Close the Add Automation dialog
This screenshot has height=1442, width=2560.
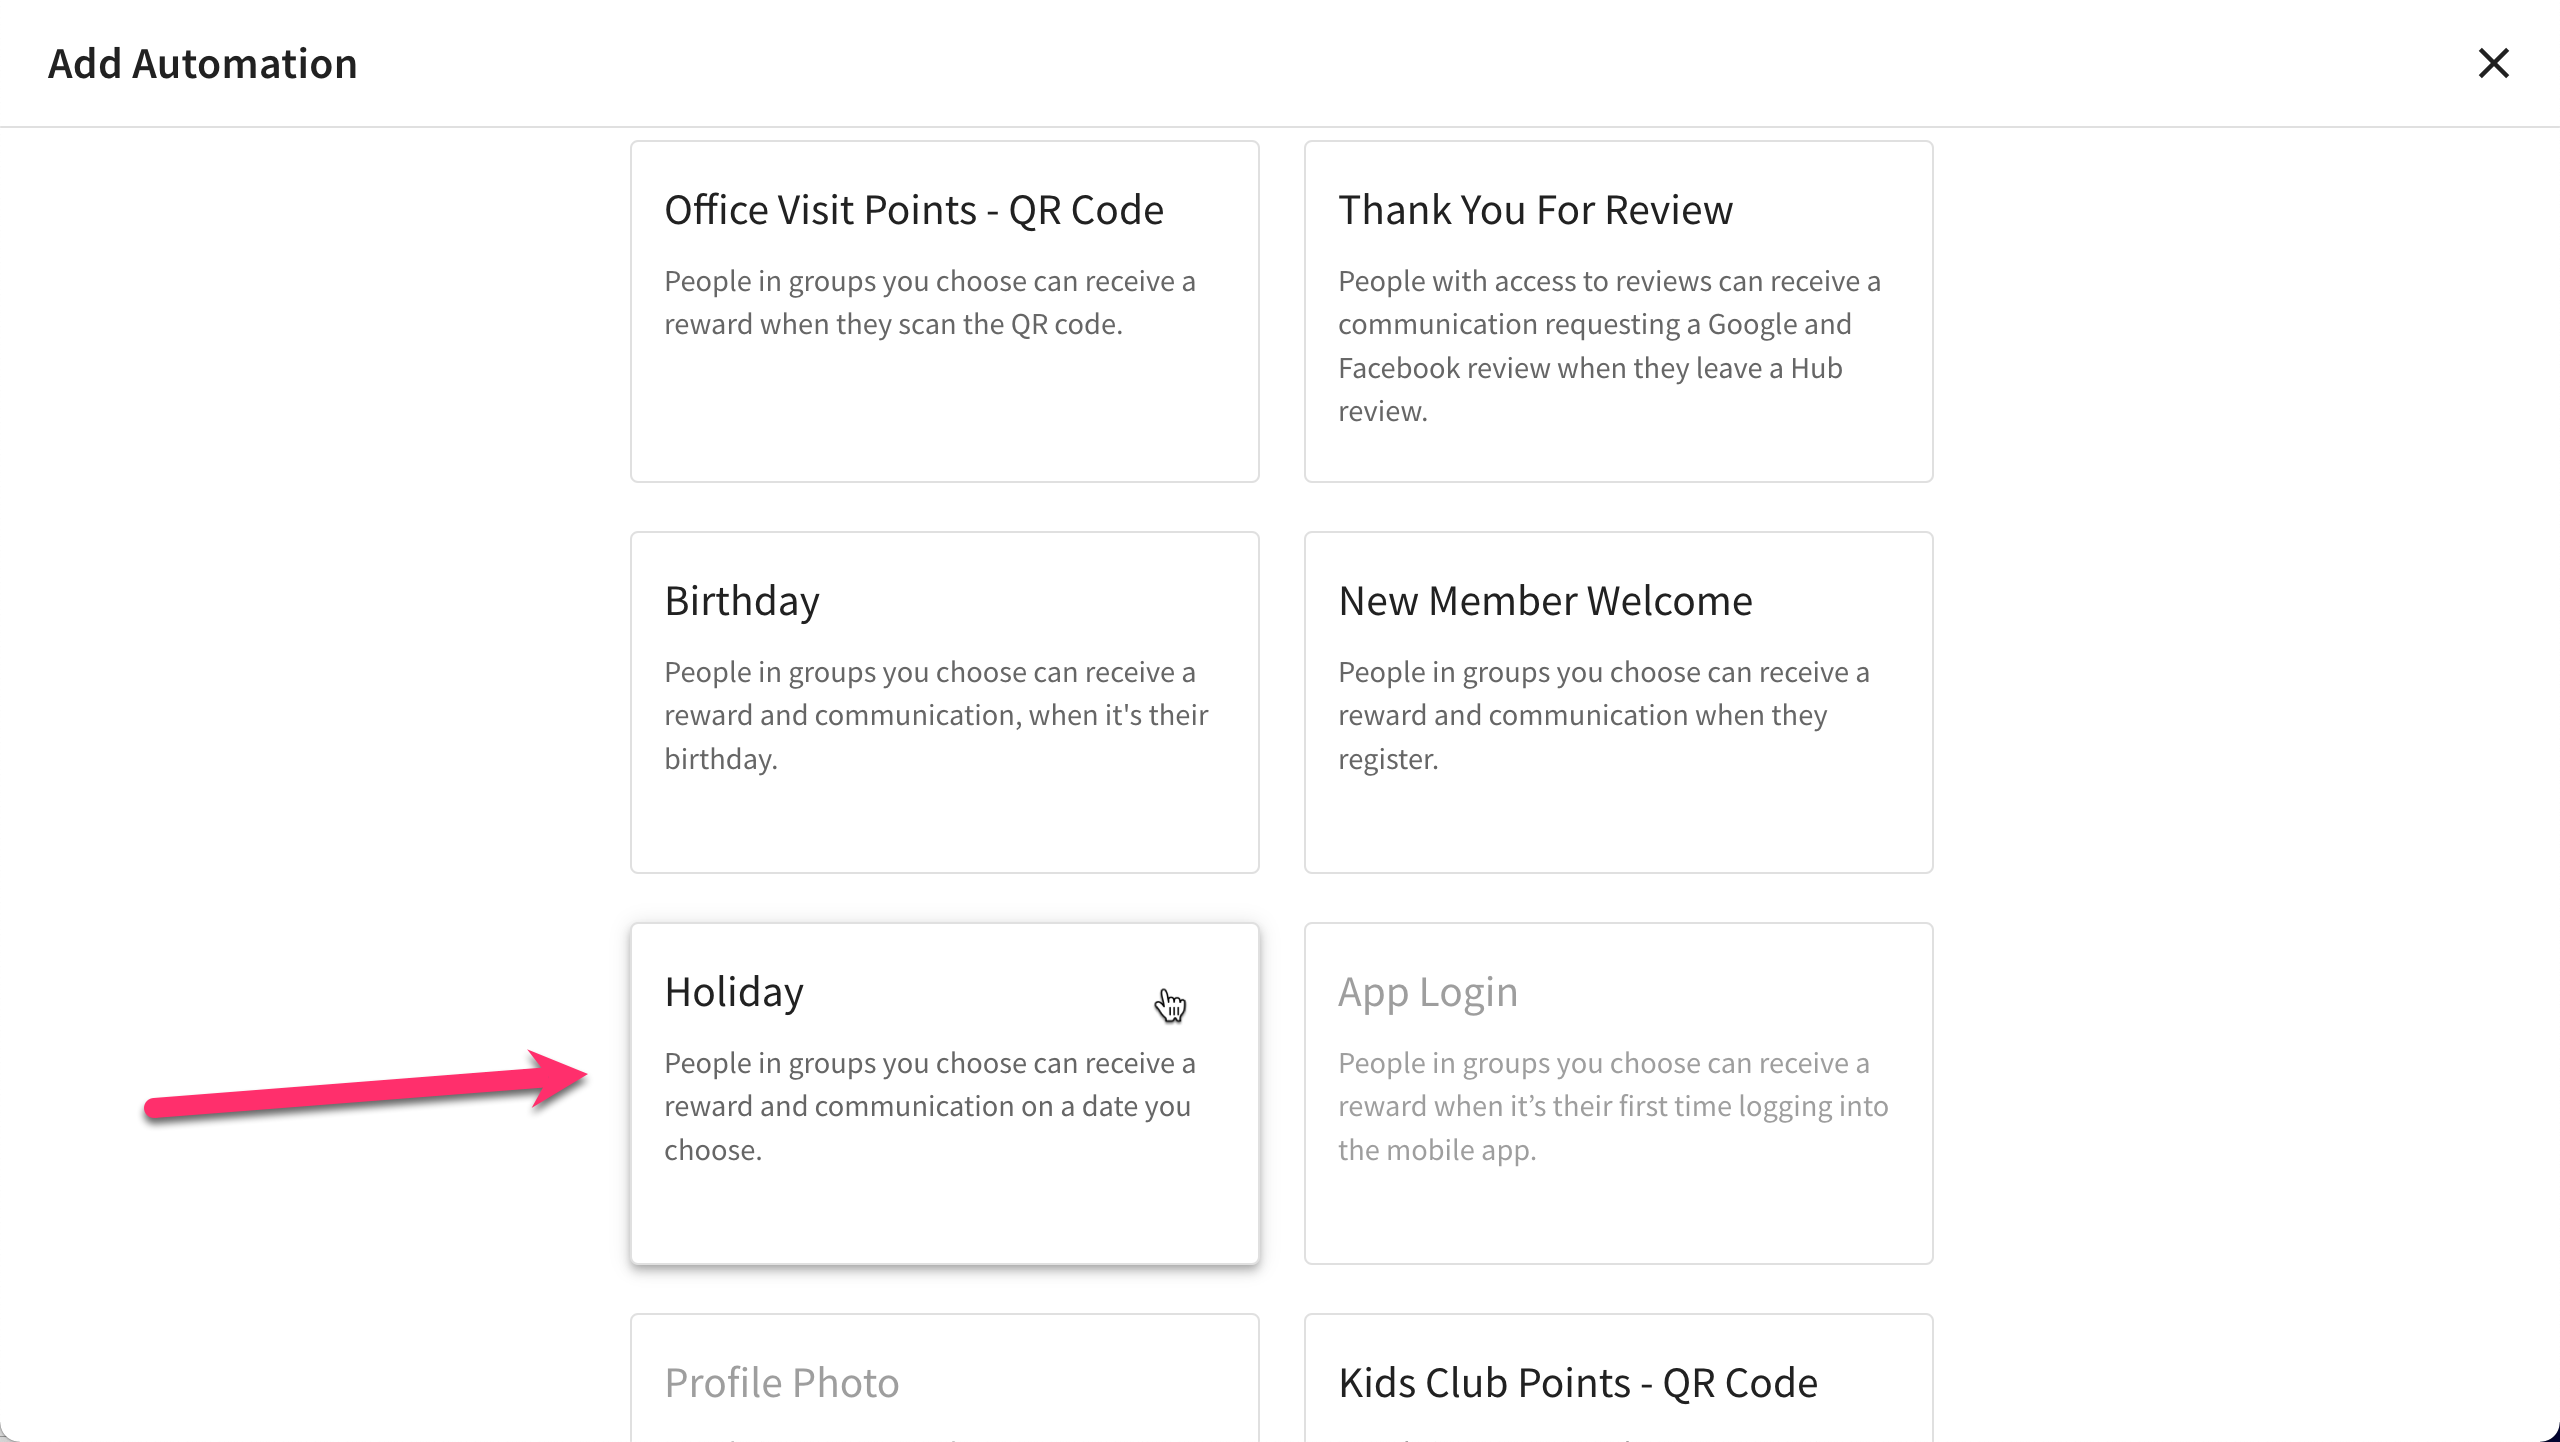[x=2493, y=63]
